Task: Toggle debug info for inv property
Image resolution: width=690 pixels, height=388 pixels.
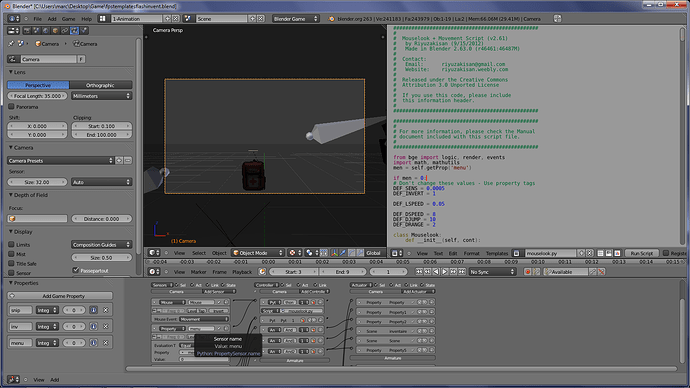Action: pos(93,326)
